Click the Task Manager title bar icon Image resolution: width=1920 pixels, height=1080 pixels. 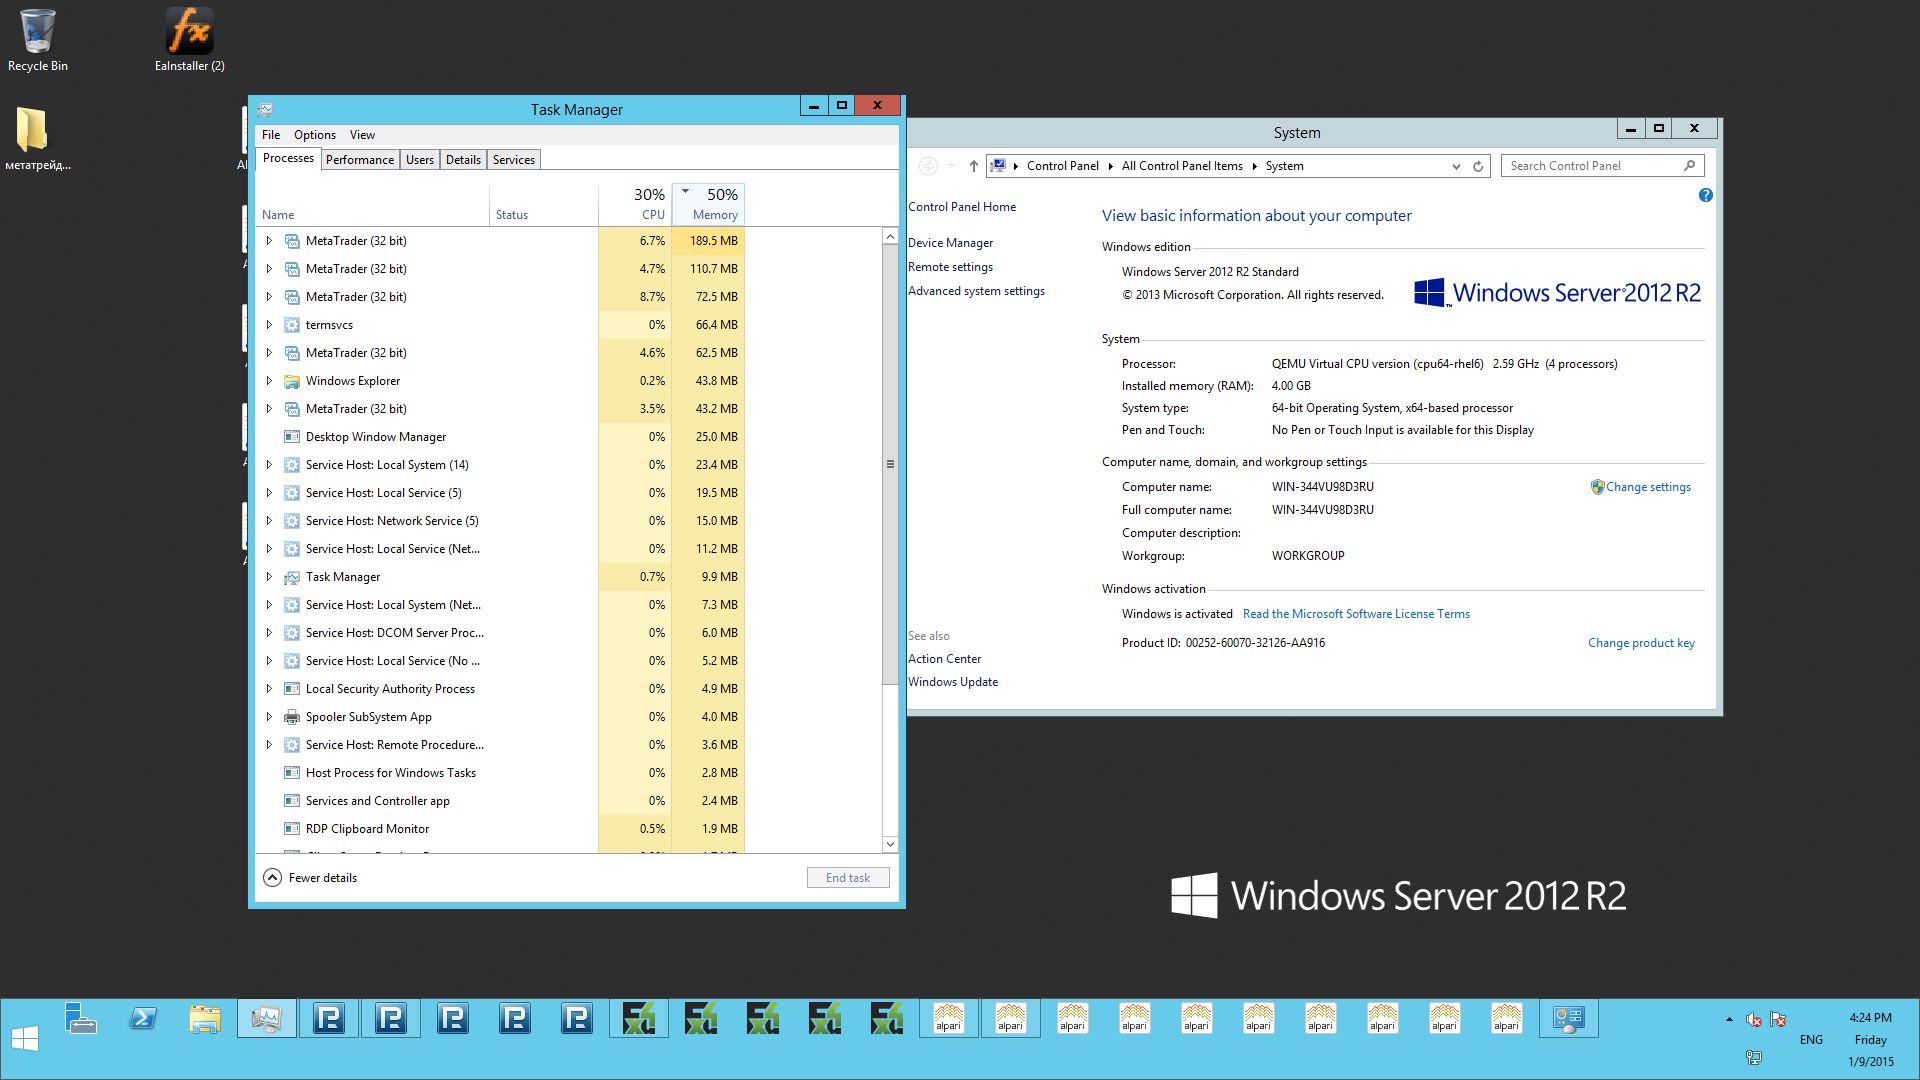[265, 110]
